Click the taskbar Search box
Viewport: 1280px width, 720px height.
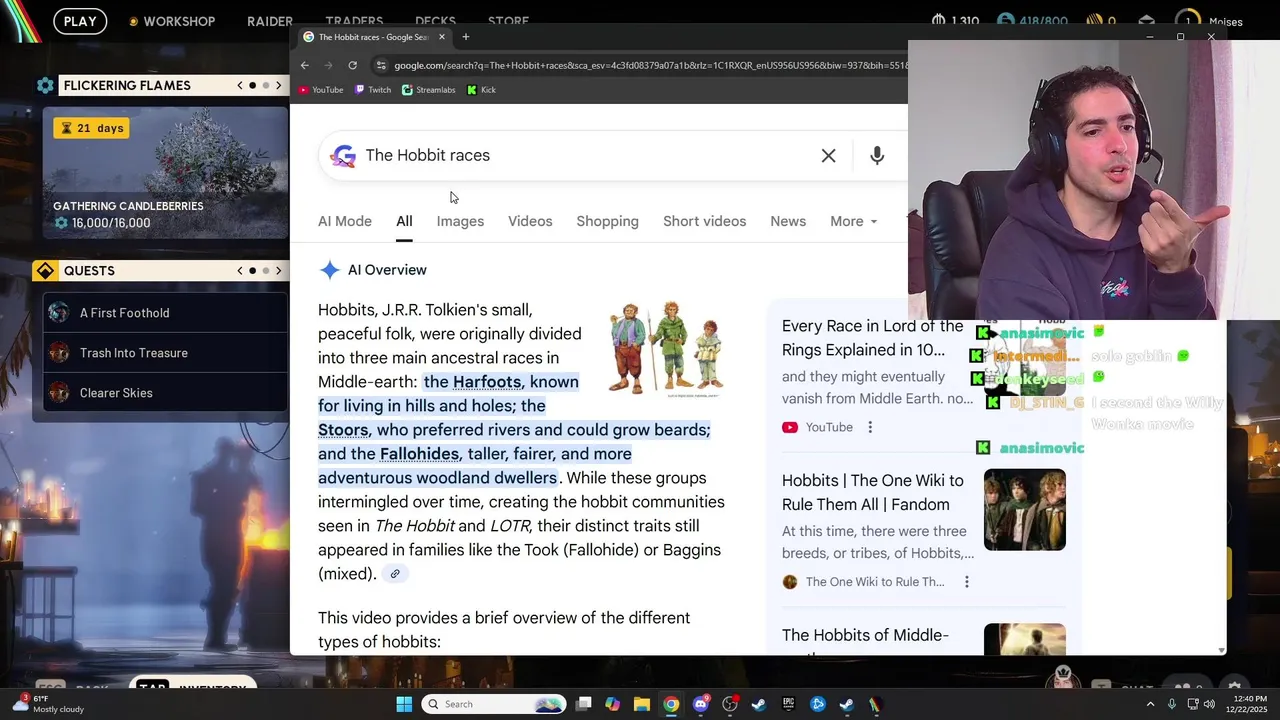493,704
